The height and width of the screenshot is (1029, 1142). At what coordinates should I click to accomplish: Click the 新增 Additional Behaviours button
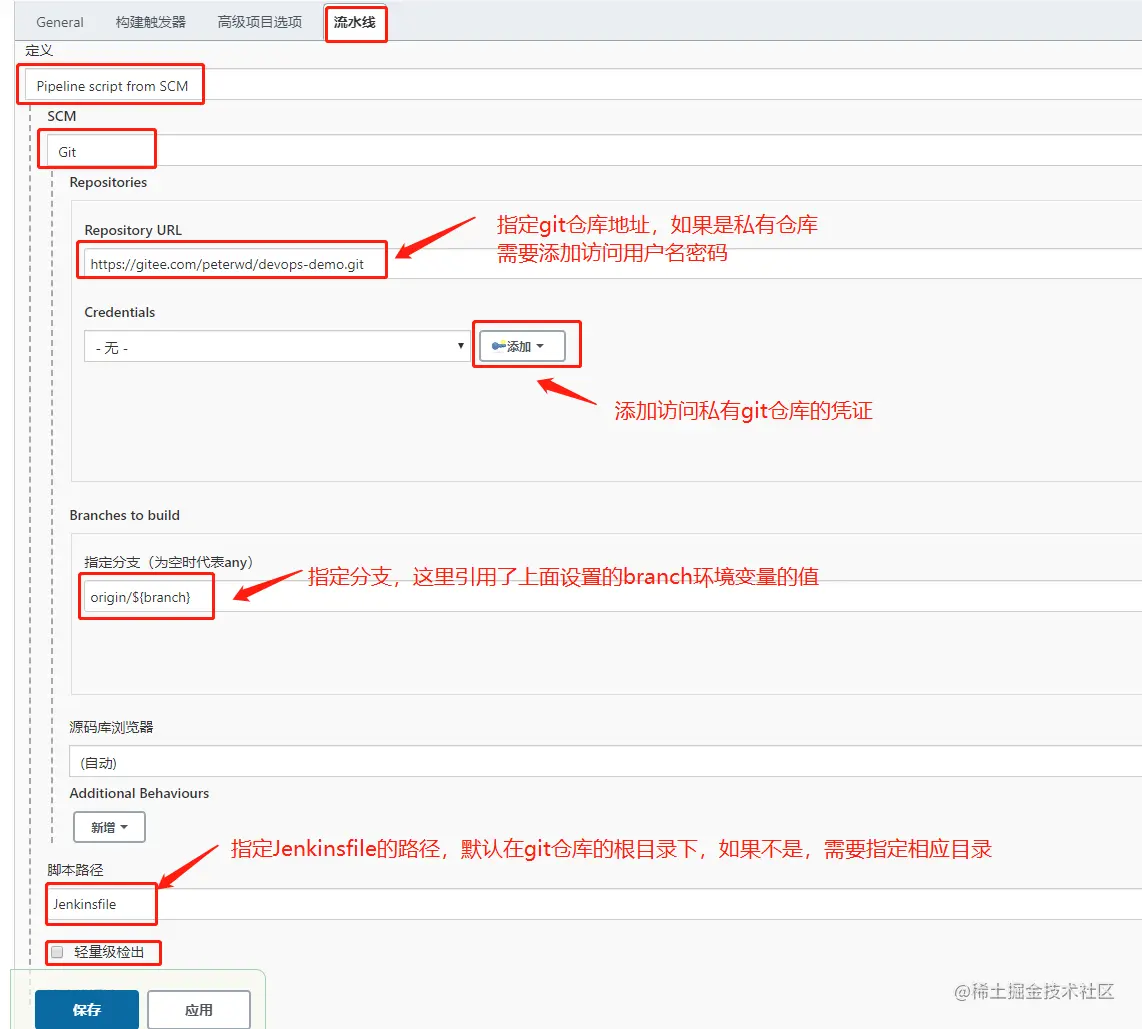(109, 827)
